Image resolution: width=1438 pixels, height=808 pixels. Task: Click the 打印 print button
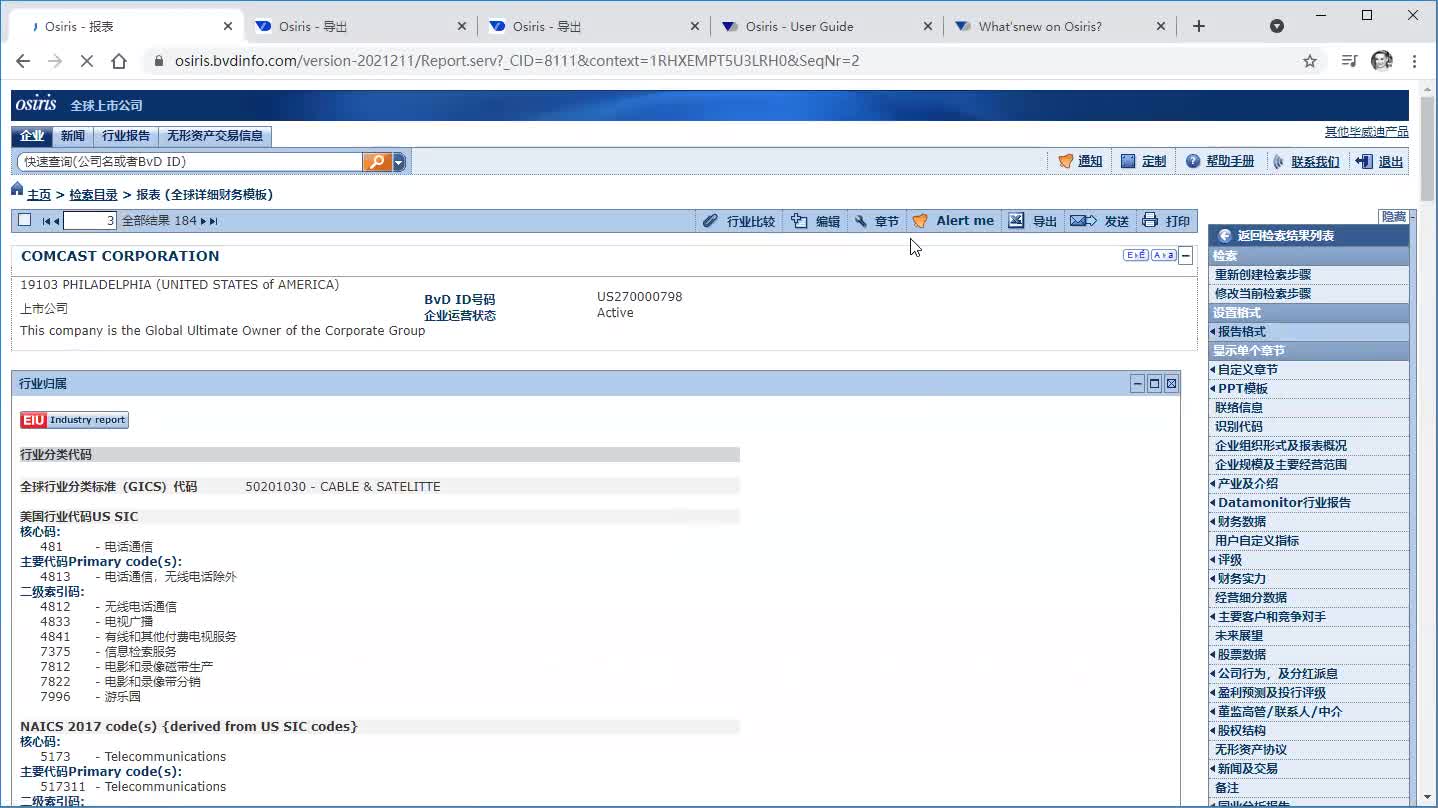tap(1166, 221)
